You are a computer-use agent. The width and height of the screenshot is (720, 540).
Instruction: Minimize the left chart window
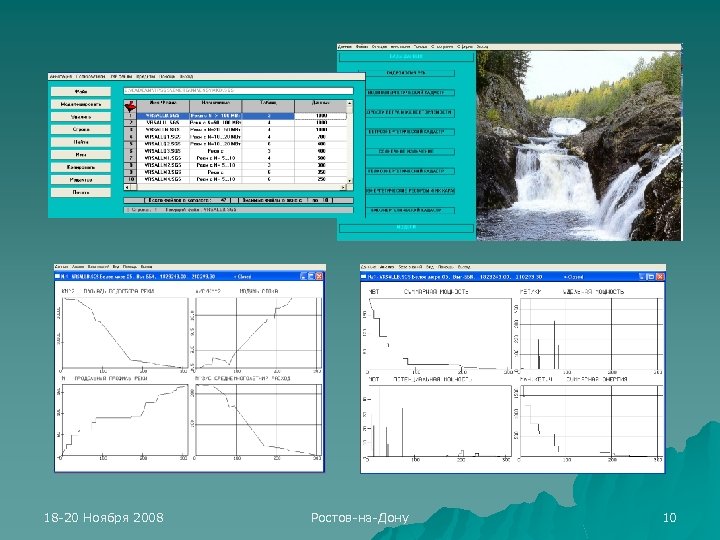pos(304,276)
